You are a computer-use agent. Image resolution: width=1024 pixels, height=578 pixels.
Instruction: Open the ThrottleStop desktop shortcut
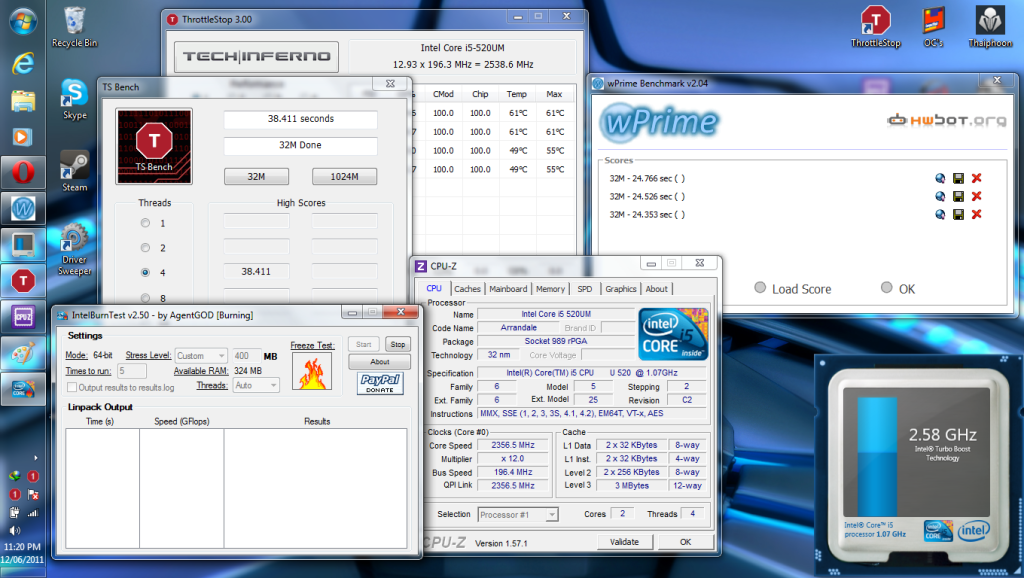(x=876, y=27)
